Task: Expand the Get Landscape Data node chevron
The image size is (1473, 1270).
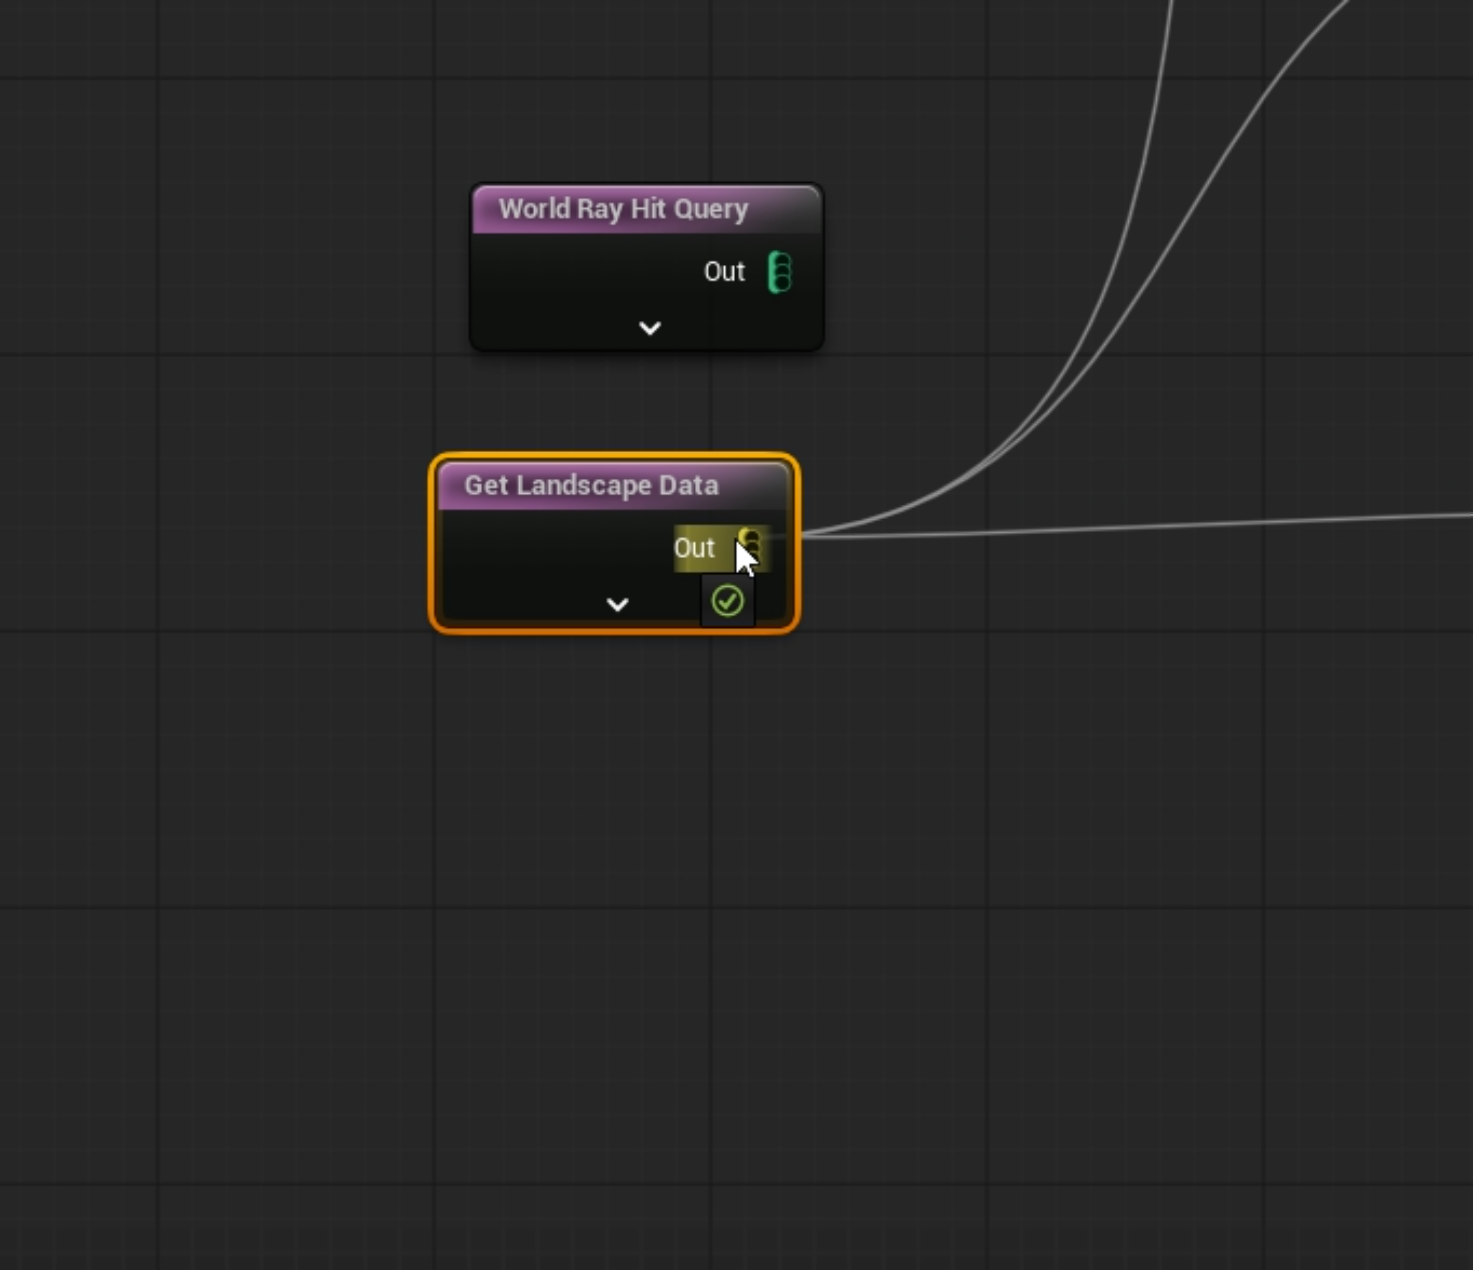Action: (617, 604)
